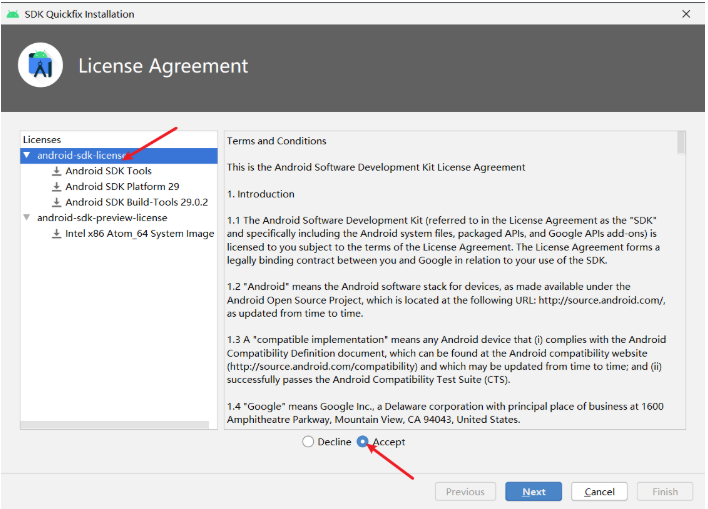Collapse the android-sdk-preview-license tree node

(27, 217)
